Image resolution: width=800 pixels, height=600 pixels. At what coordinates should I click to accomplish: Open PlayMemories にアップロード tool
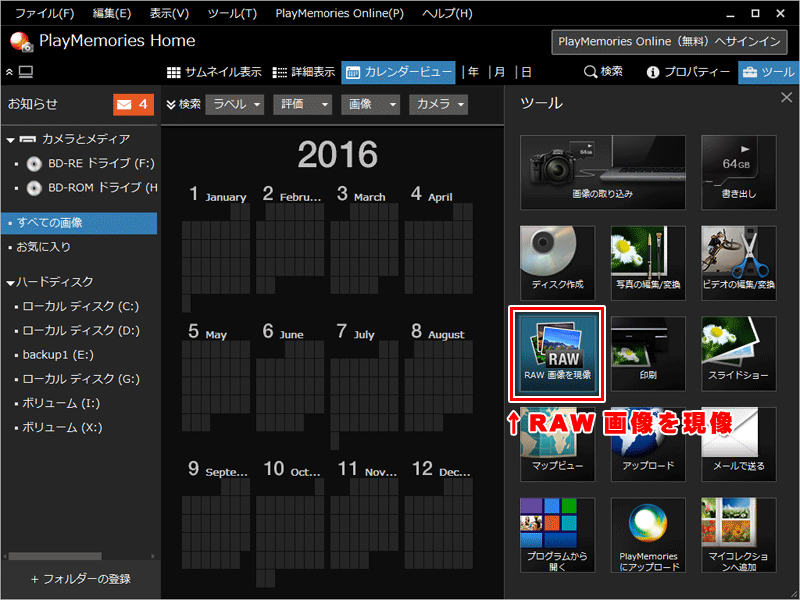point(648,535)
